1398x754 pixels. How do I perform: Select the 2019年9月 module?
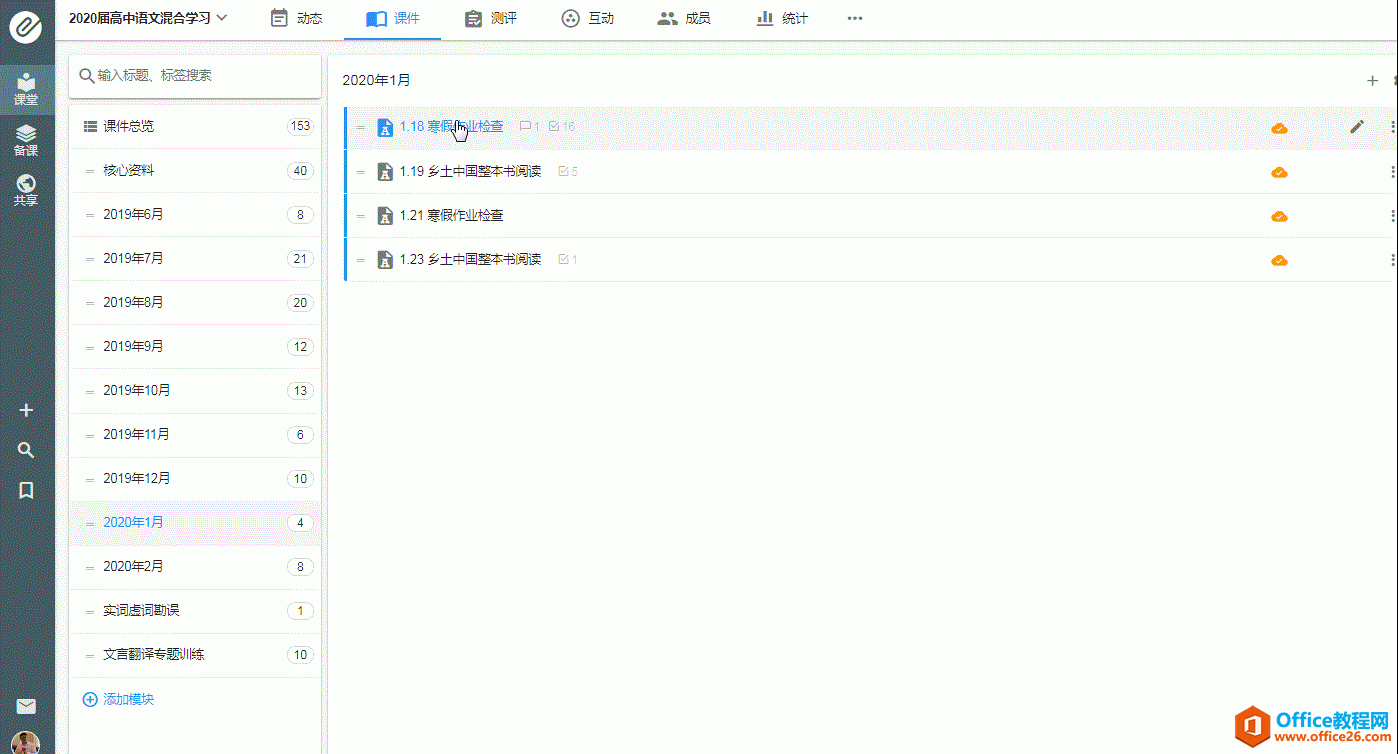point(133,347)
